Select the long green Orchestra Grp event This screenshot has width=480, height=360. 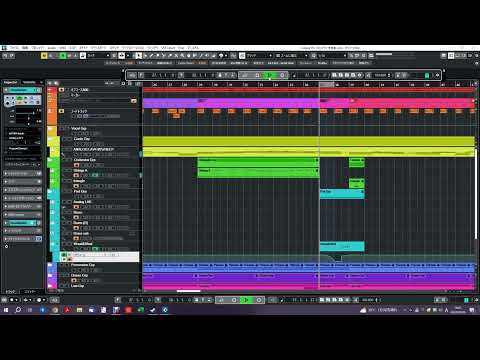click(x=258, y=162)
